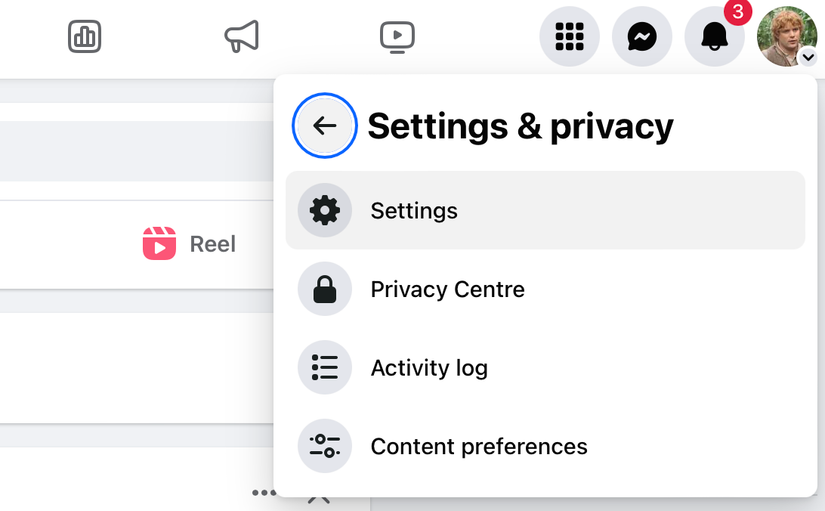Select the Content preferences label

pyautogui.click(x=479, y=446)
